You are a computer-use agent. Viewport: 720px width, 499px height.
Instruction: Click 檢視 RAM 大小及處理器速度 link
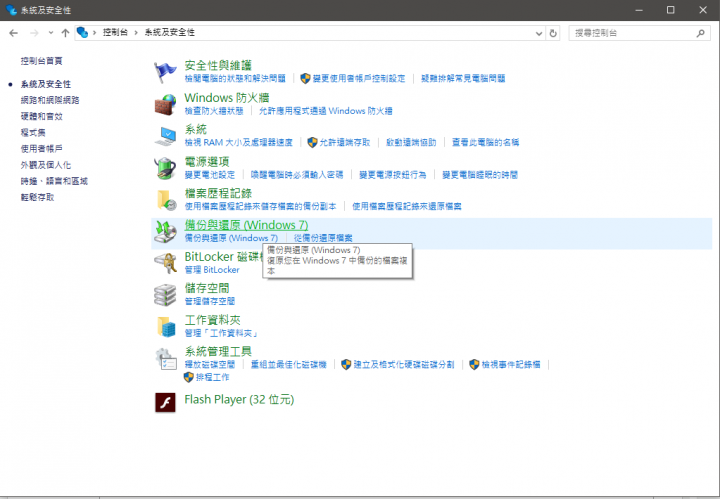click(x=238, y=142)
